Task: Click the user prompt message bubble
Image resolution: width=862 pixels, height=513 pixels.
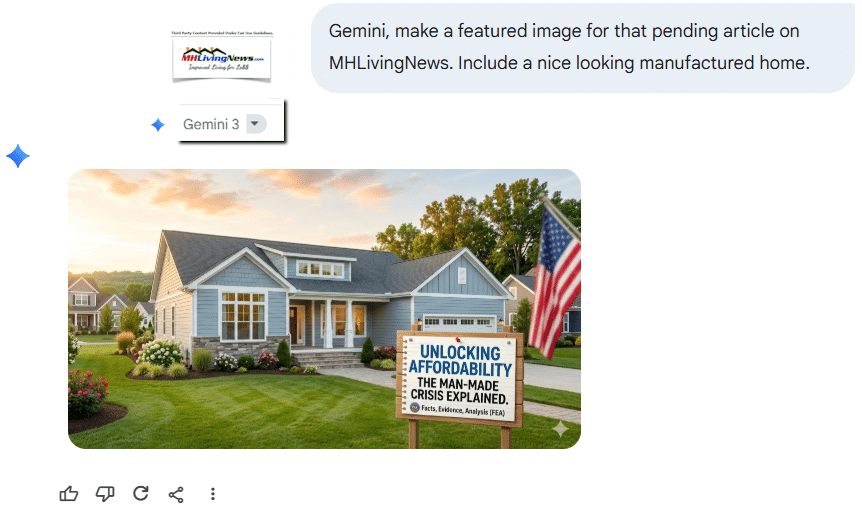Action: pyautogui.click(x=582, y=47)
